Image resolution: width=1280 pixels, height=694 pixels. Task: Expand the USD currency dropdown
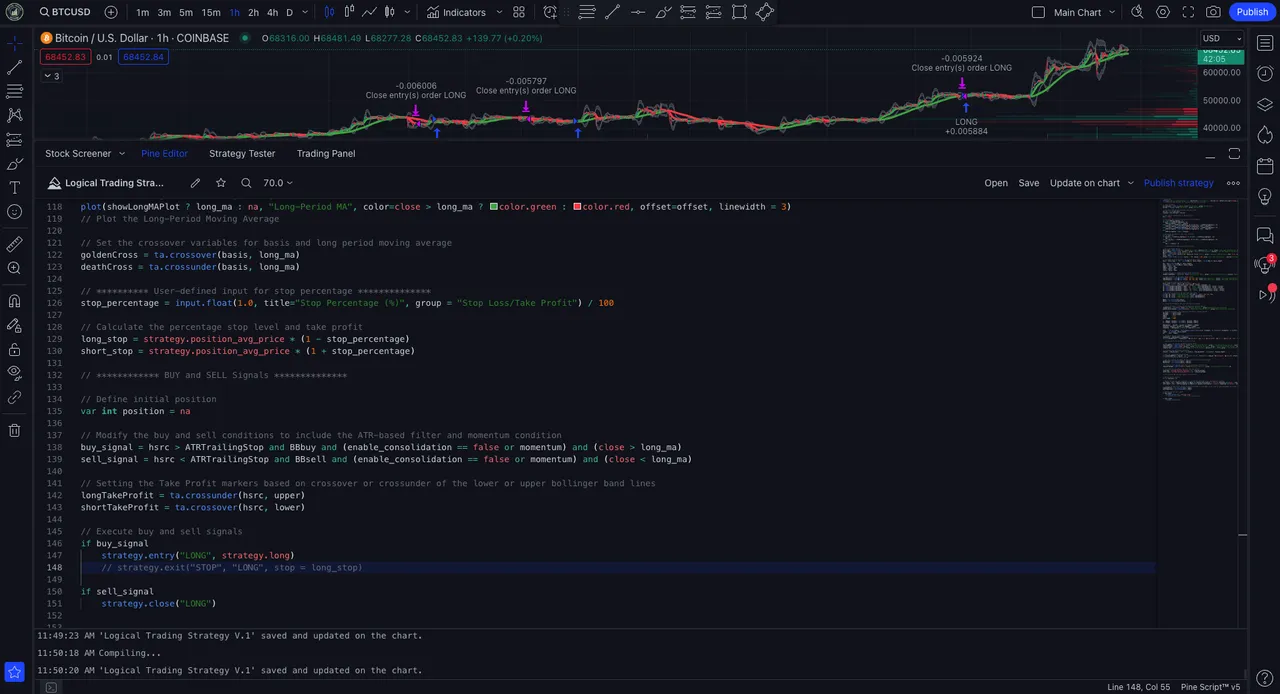pyautogui.click(x=1221, y=38)
